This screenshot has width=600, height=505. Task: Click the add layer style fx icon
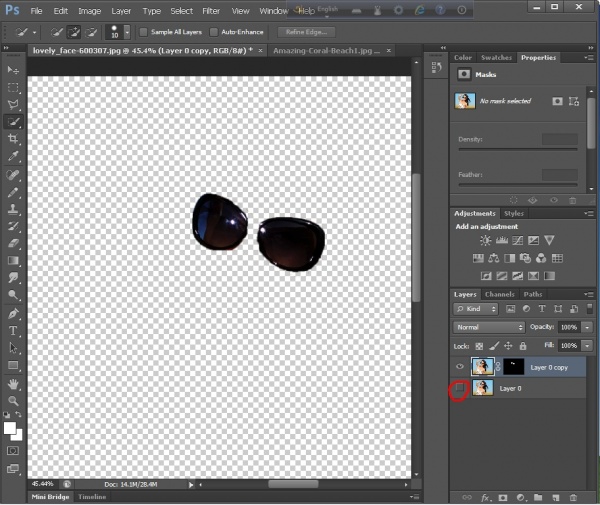[484, 496]
